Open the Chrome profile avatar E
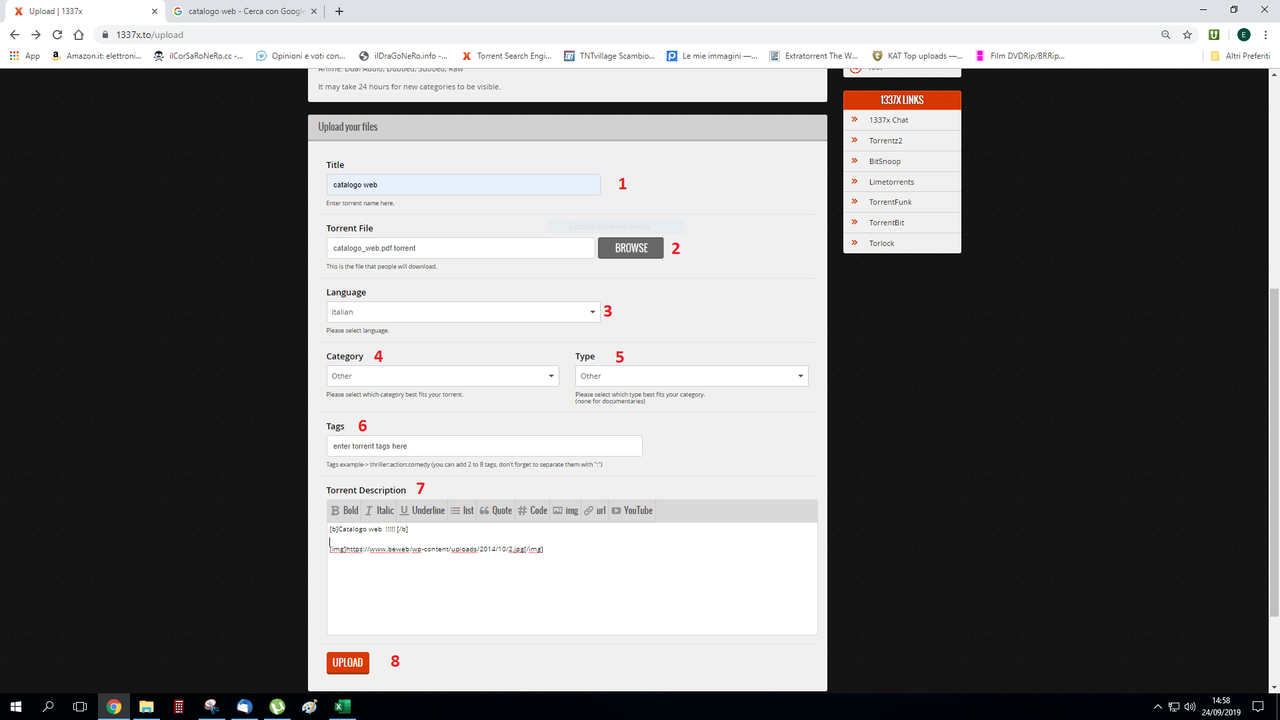The image size is (1280, 720). coord(1244,34)
